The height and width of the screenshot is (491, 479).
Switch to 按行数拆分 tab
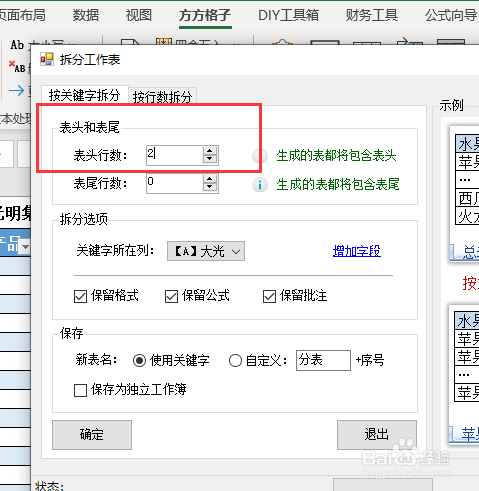163,97
